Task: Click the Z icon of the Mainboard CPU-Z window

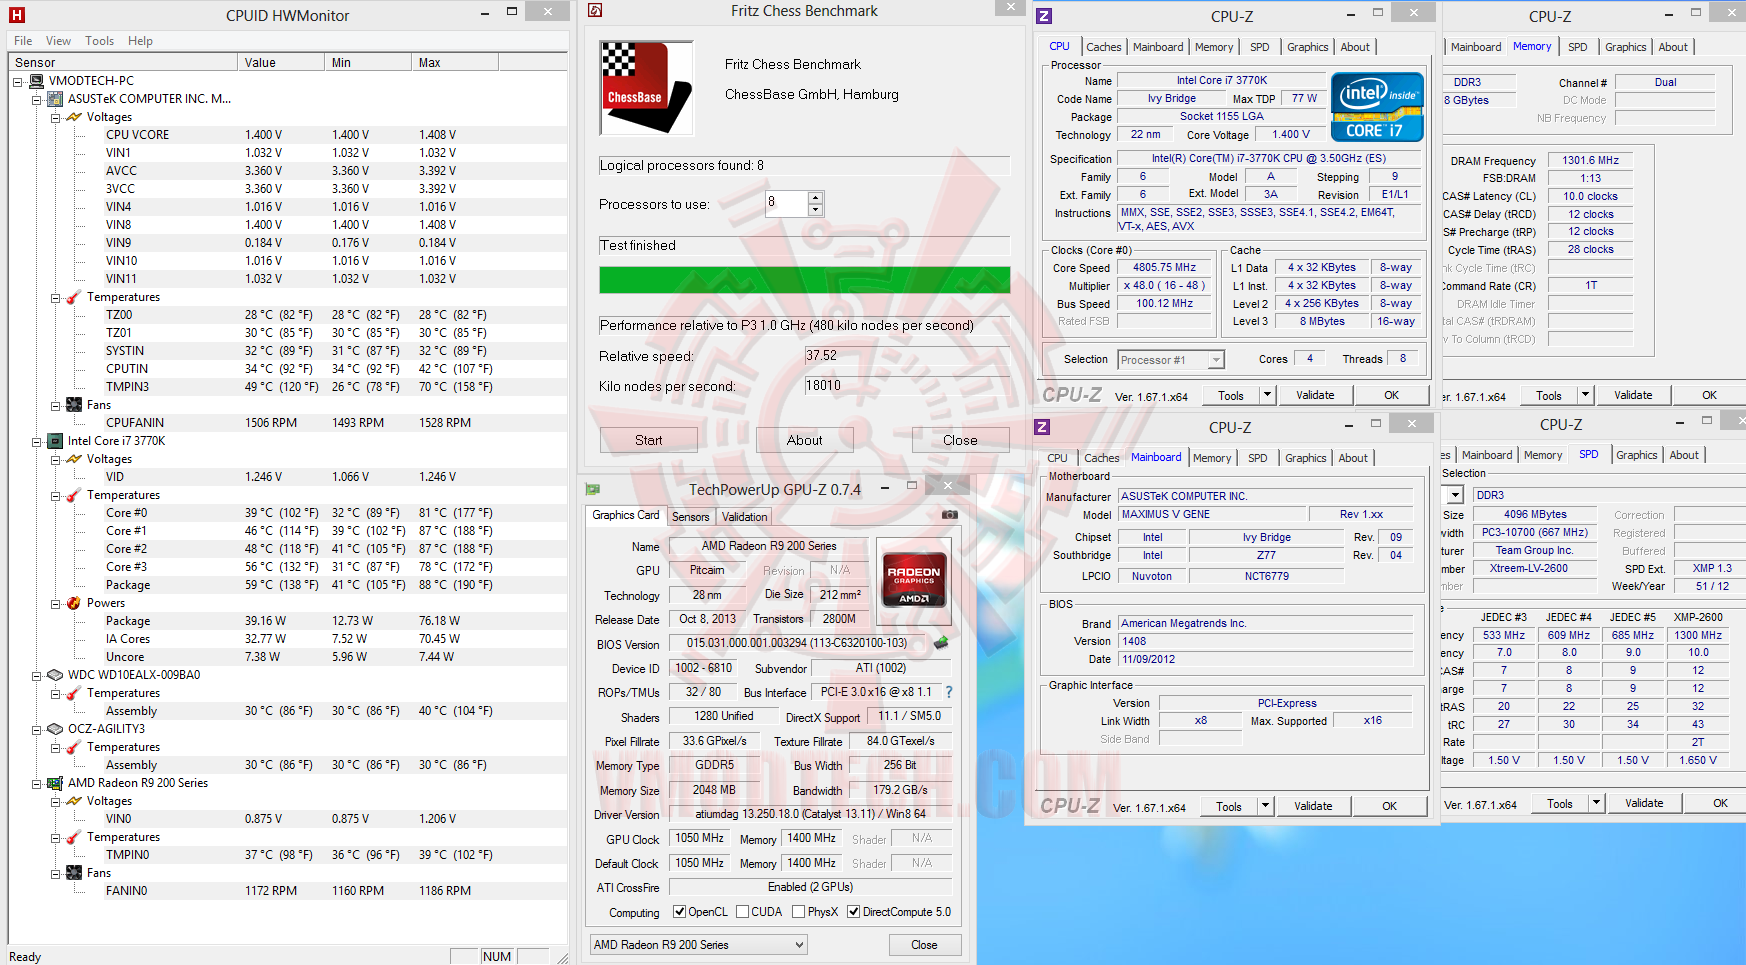Action: click(x=1042, y=427)
